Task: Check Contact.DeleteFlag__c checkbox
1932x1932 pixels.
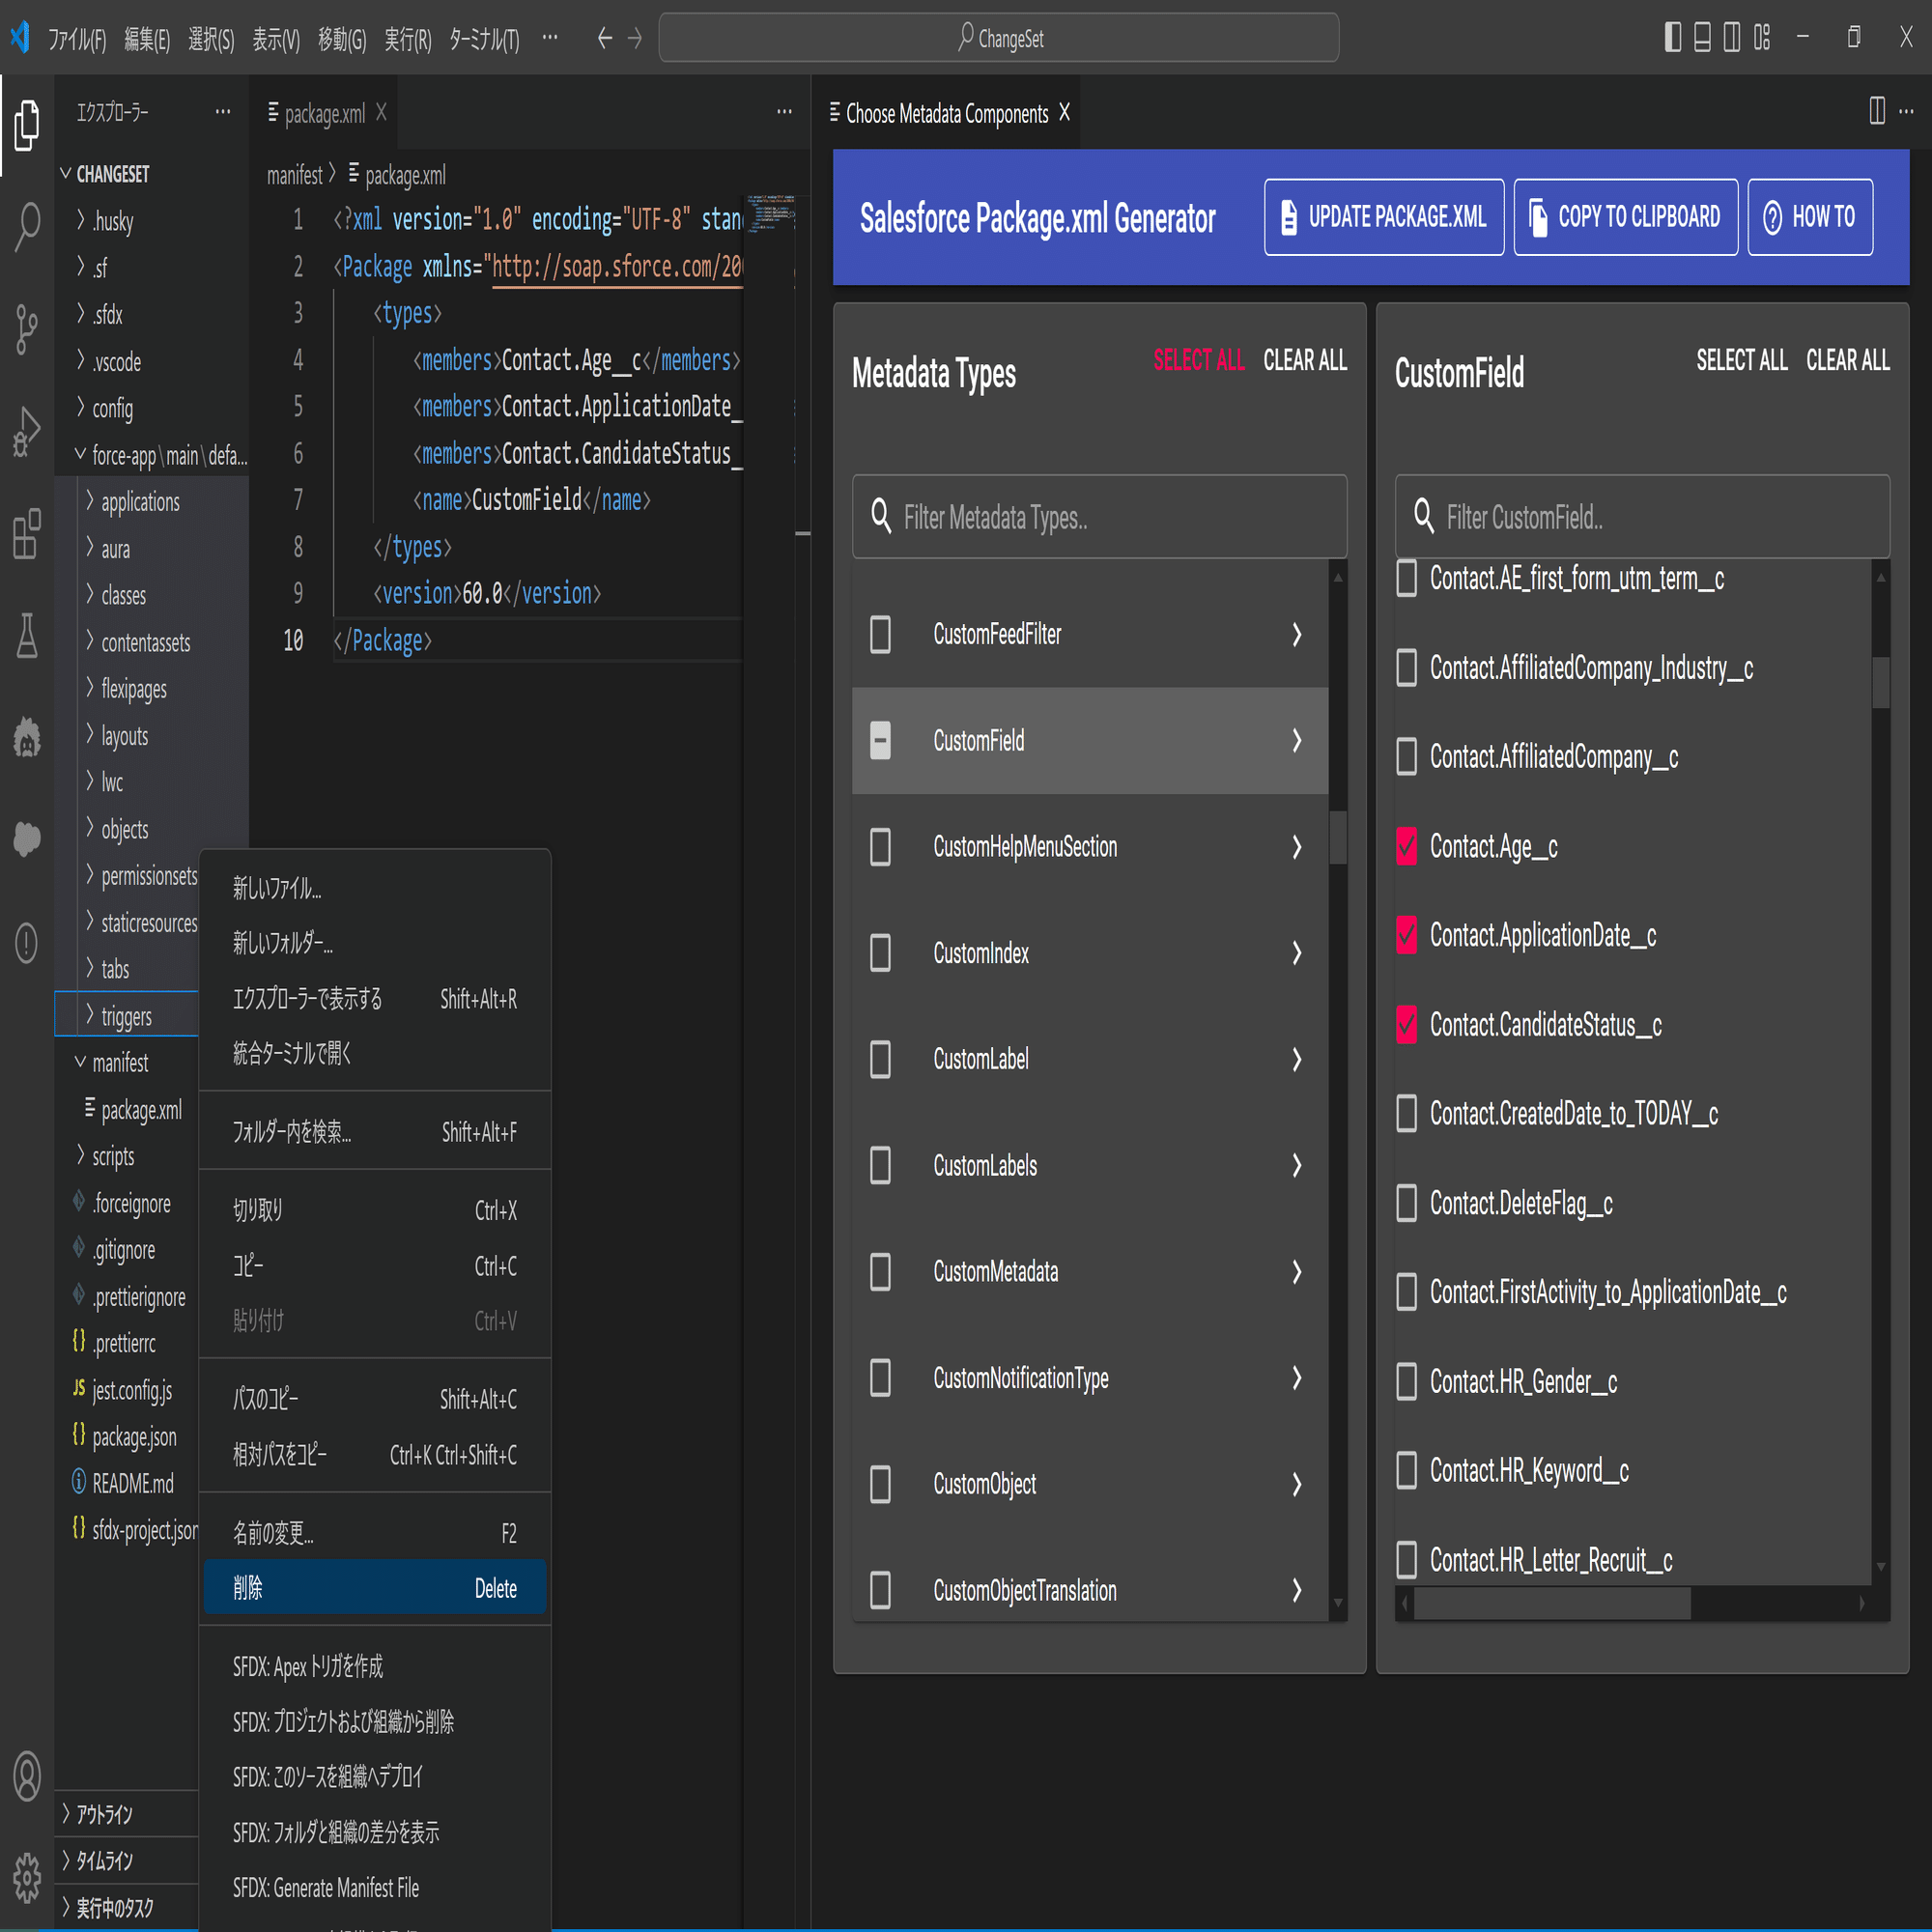Action: (1406, 1203)
